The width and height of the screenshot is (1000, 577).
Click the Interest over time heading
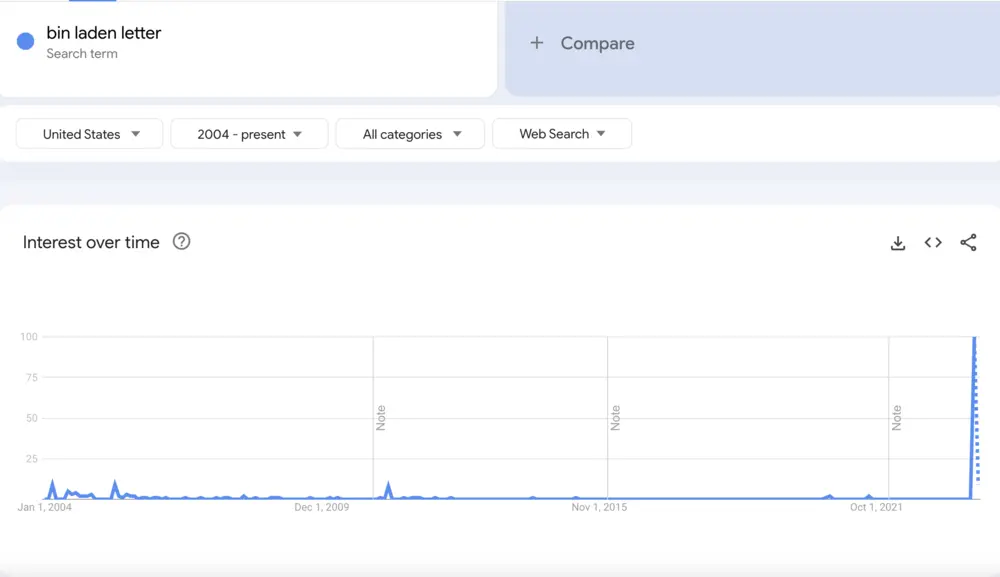[91, 242]
